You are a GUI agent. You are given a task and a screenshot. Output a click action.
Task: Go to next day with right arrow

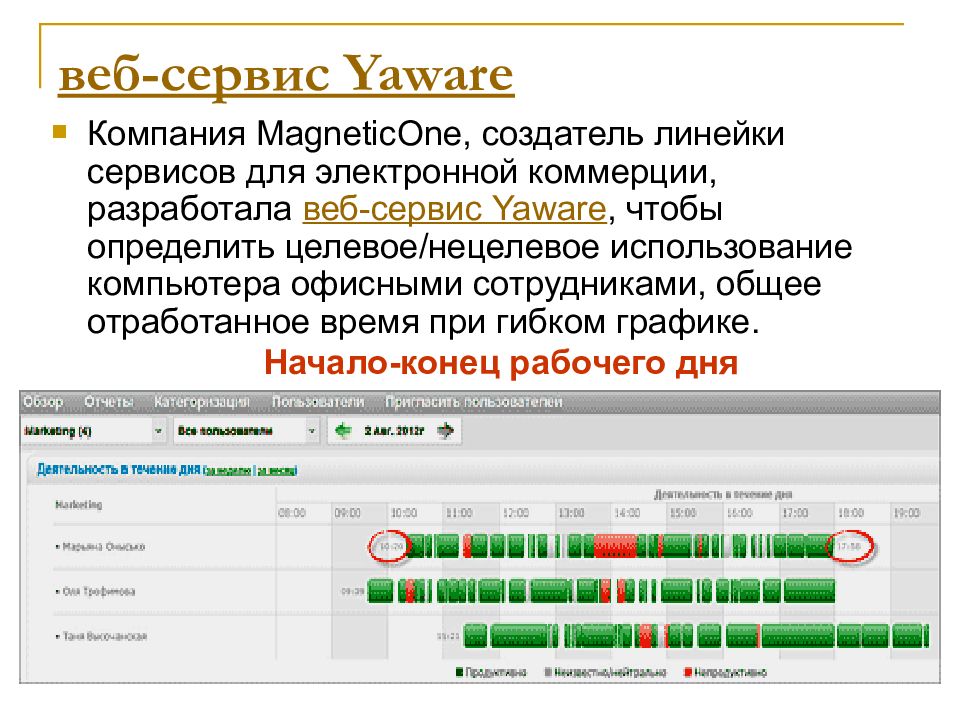pyautogui.click(x=446, y=431)
